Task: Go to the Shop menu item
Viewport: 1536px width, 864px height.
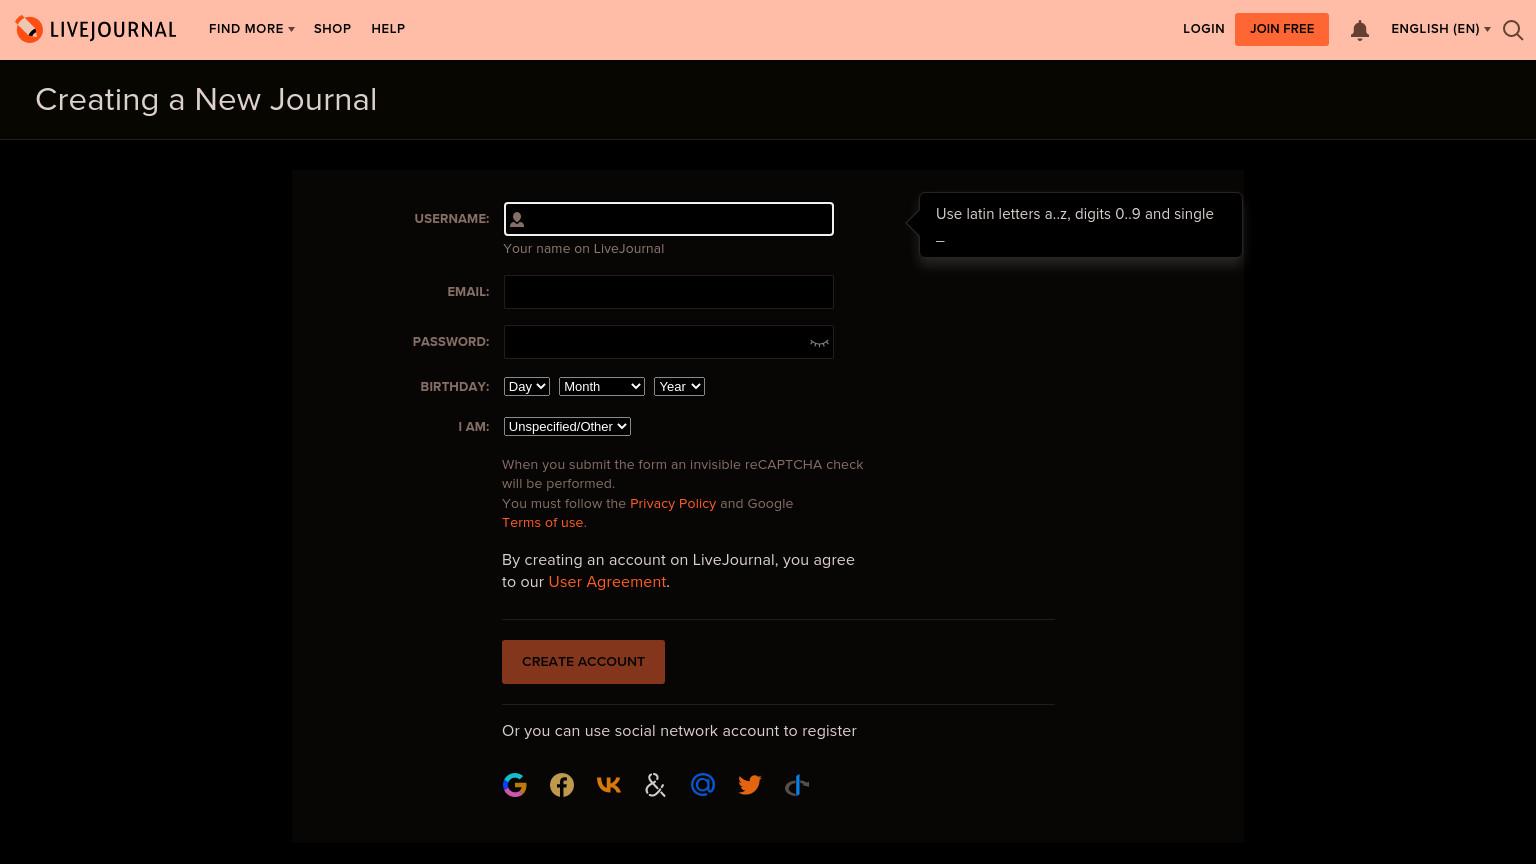Action: 332,29
